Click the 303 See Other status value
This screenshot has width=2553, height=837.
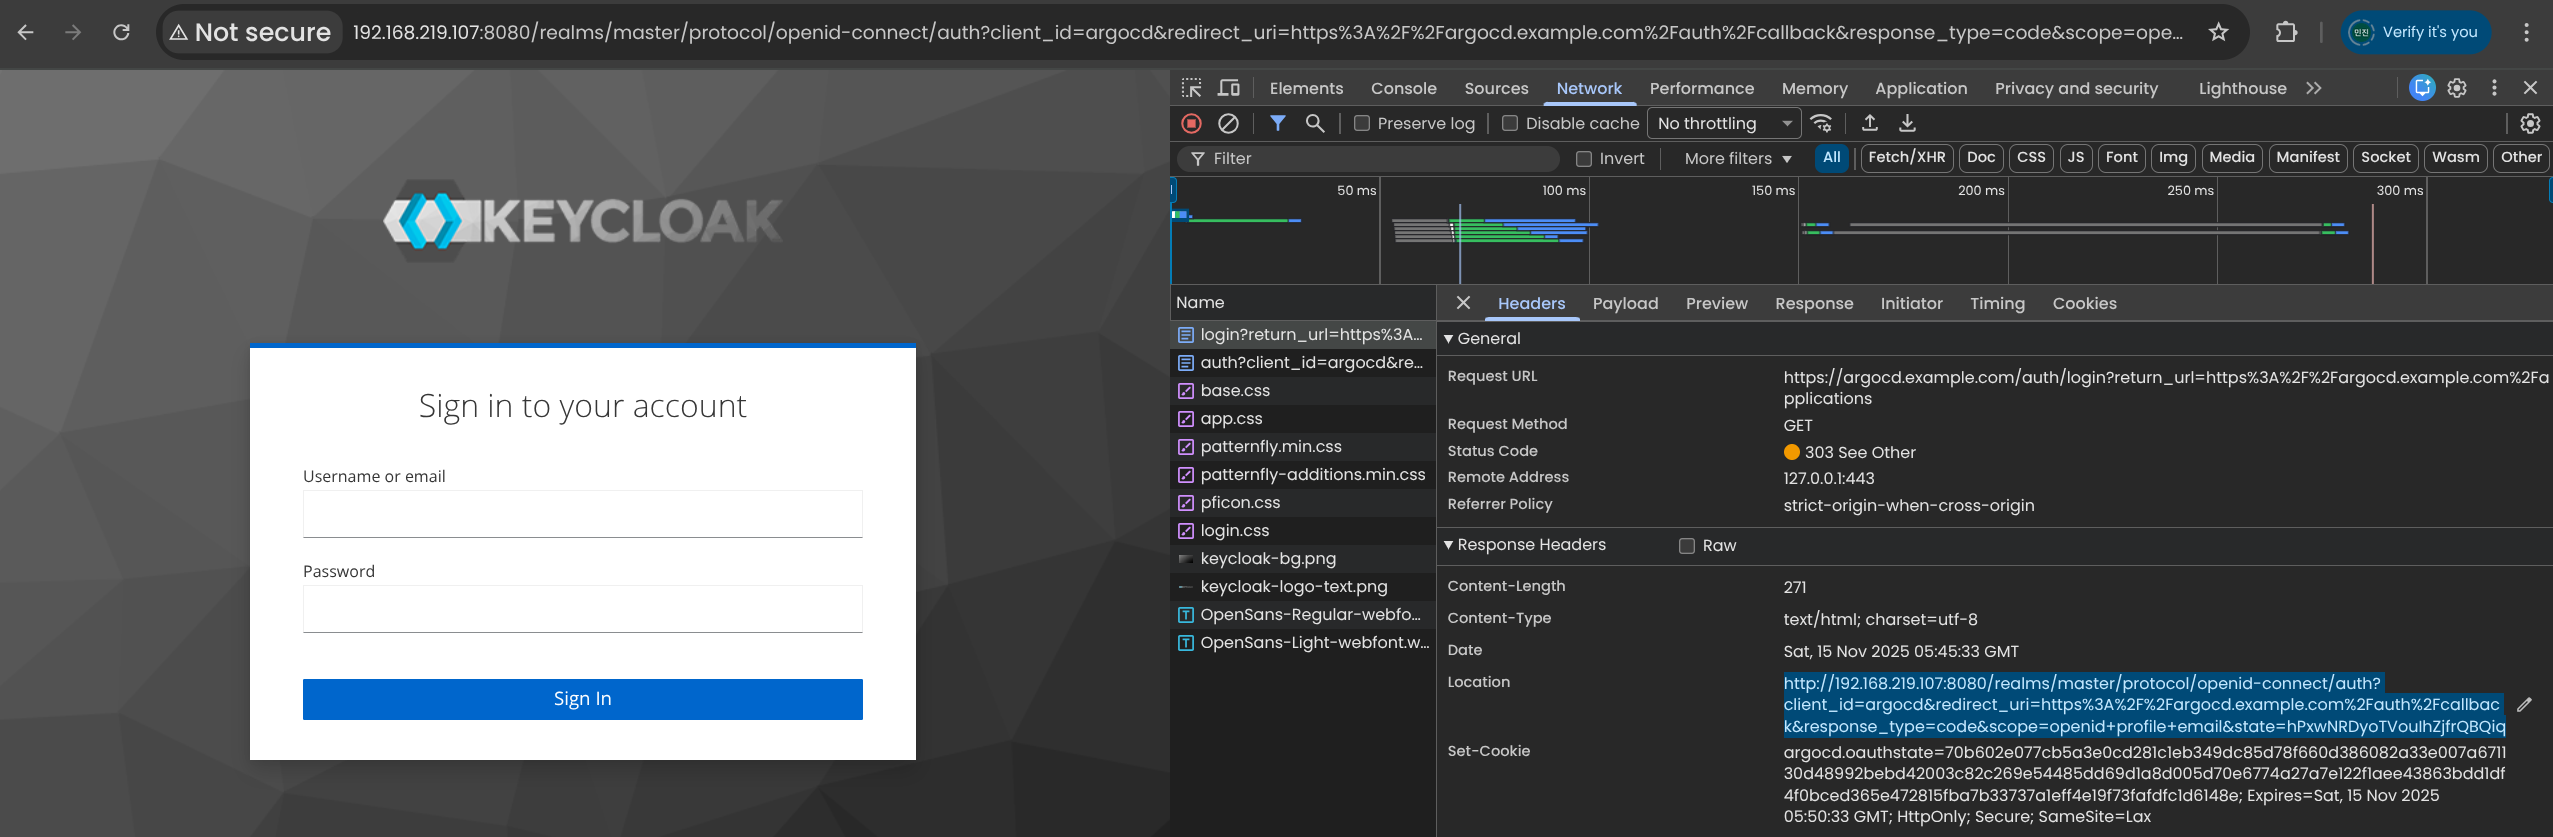[x=1859, y=452]
